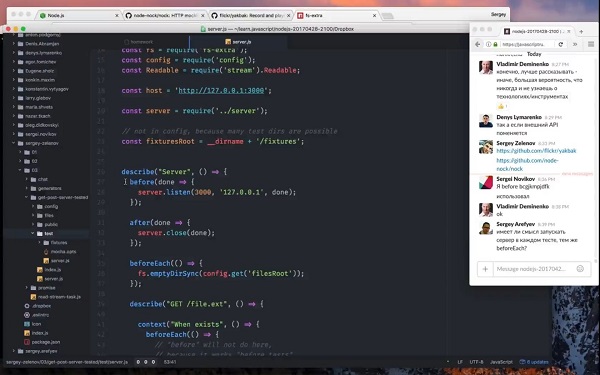The height and width of the screenshot is (375, 600).
Task: Close the fs-extra browser tab
Action: 374,16
